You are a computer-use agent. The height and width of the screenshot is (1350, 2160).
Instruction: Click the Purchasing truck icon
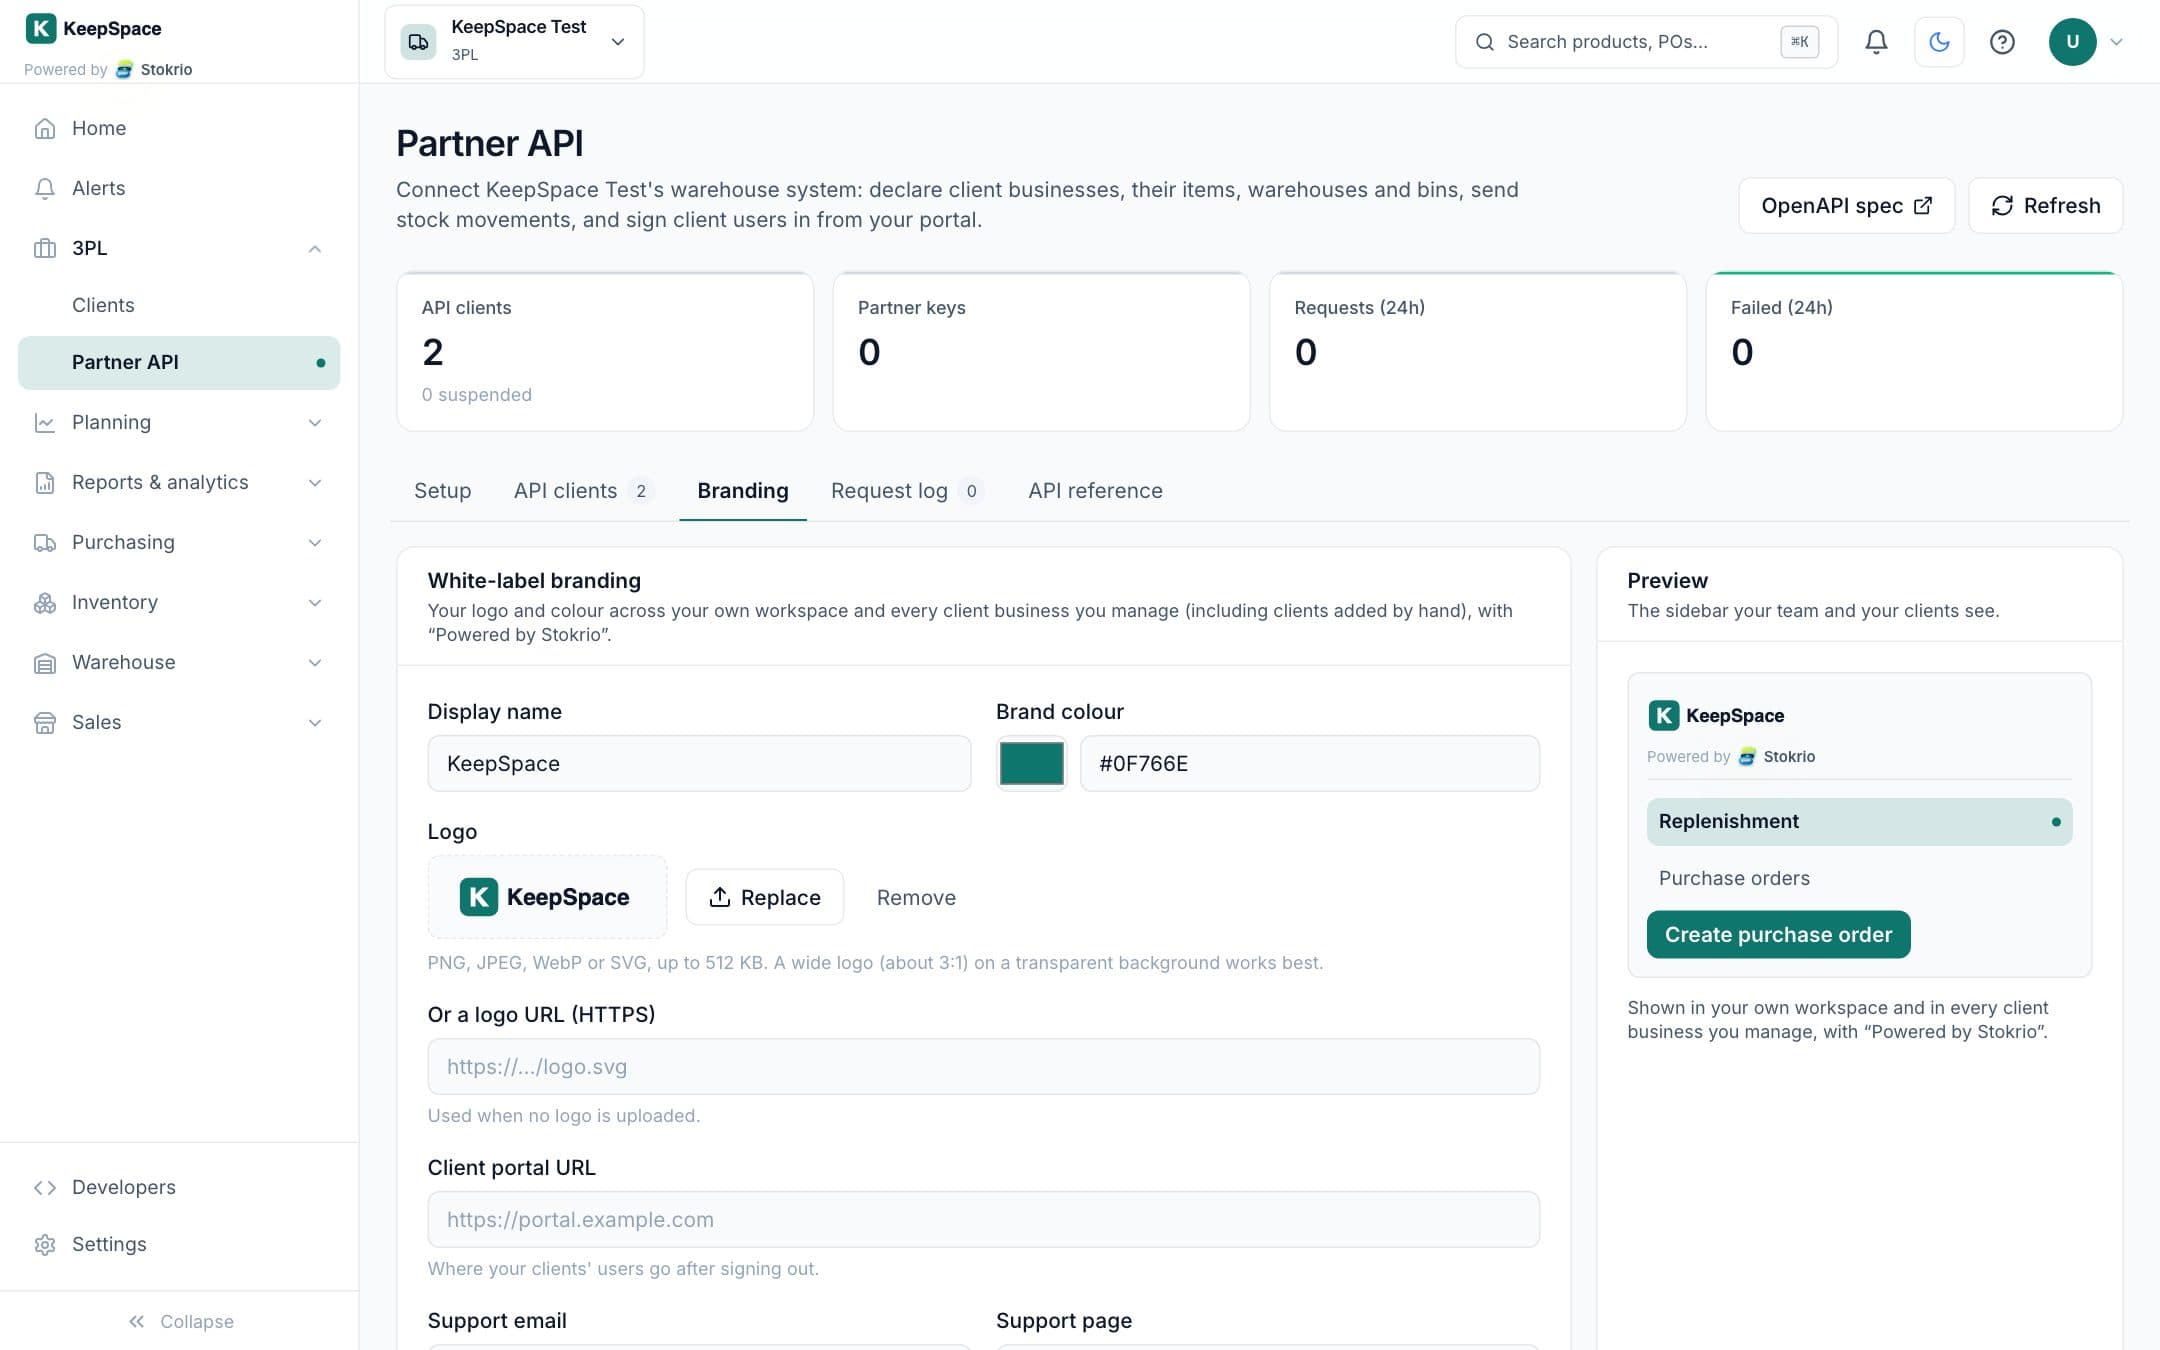(44, 542)
